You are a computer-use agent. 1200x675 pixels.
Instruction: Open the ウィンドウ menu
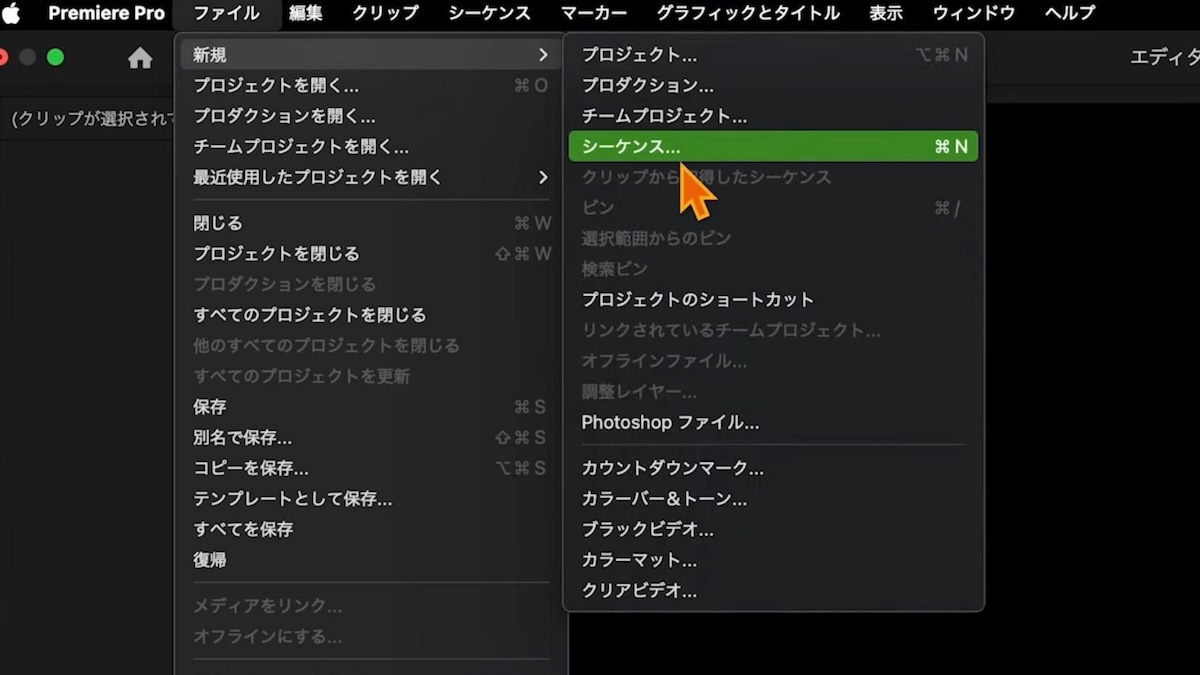[x=973, y=13]
